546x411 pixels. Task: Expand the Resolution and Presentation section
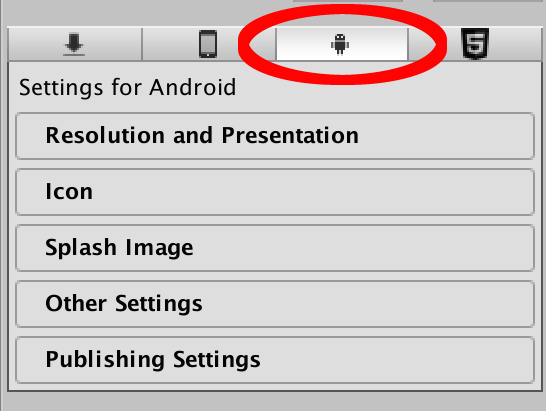coord(275,136)
